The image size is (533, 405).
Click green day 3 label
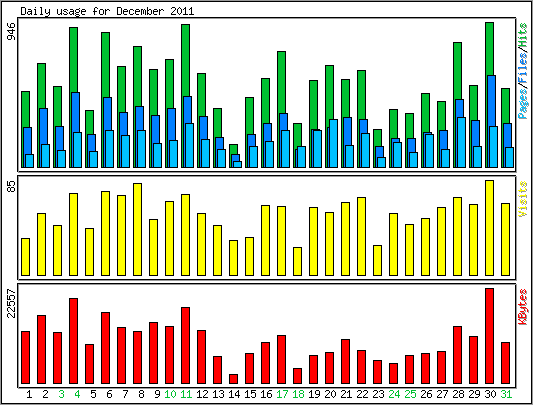pos(61,394)
